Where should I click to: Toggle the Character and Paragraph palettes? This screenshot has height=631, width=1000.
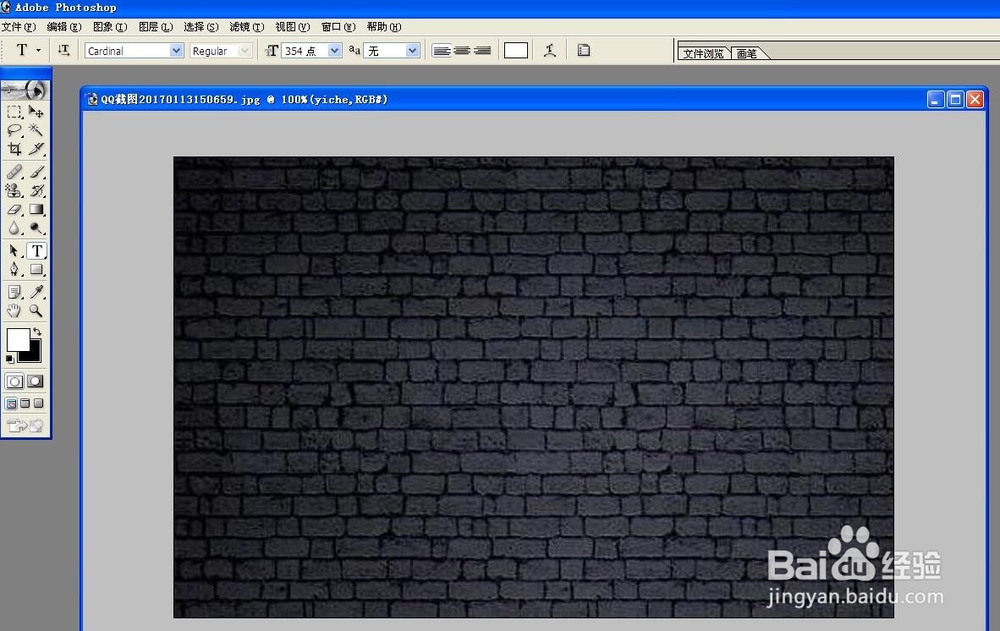coord(584,50)
